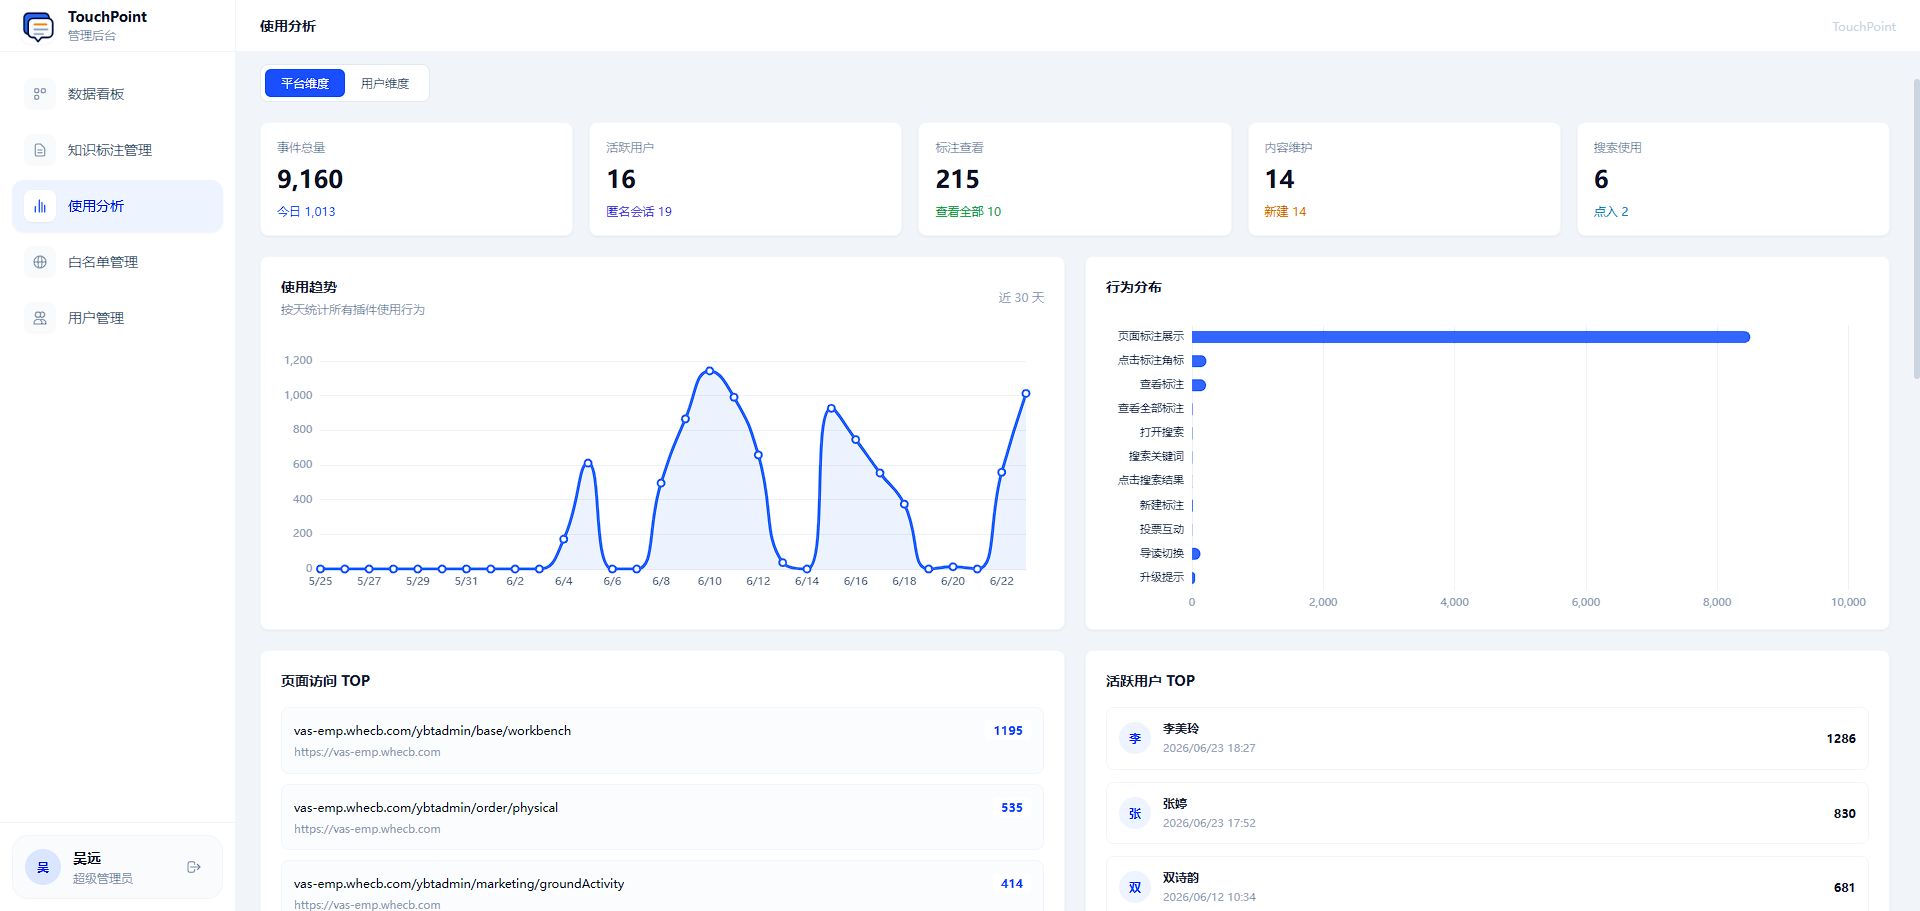Click the 点击搜索结果 axis label

tap(1151, 481)
